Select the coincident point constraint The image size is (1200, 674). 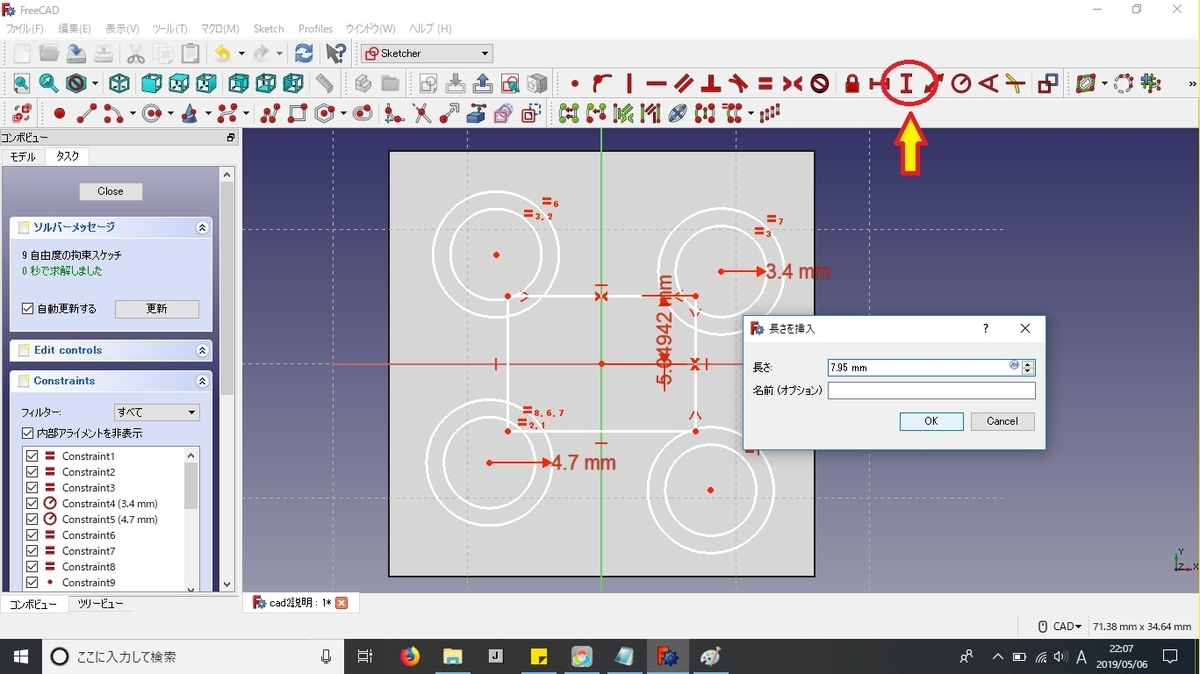(x=575, y=84)
